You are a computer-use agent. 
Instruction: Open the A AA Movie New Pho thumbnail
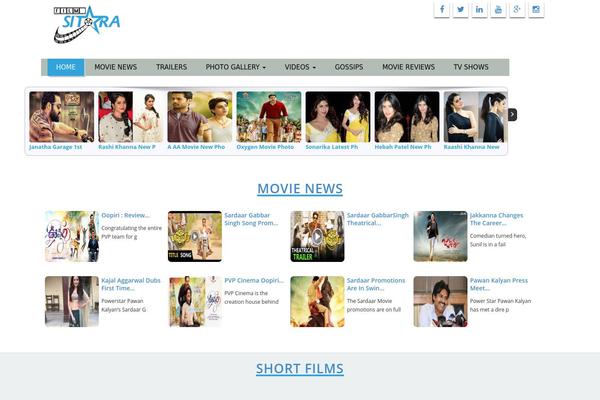coord(200,117)
